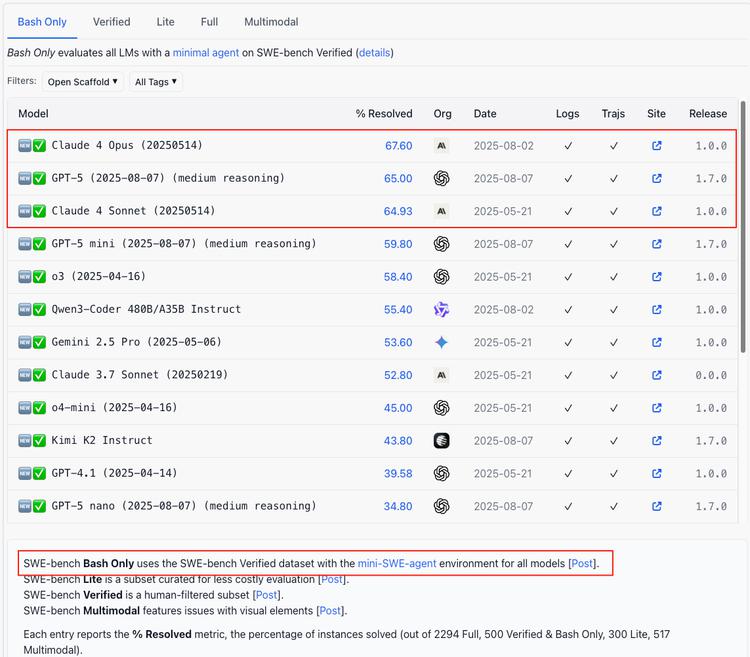750x657 pixels.
Task: Click the Logs checkmark for GPT-5 mini
Action: (568, 244)
